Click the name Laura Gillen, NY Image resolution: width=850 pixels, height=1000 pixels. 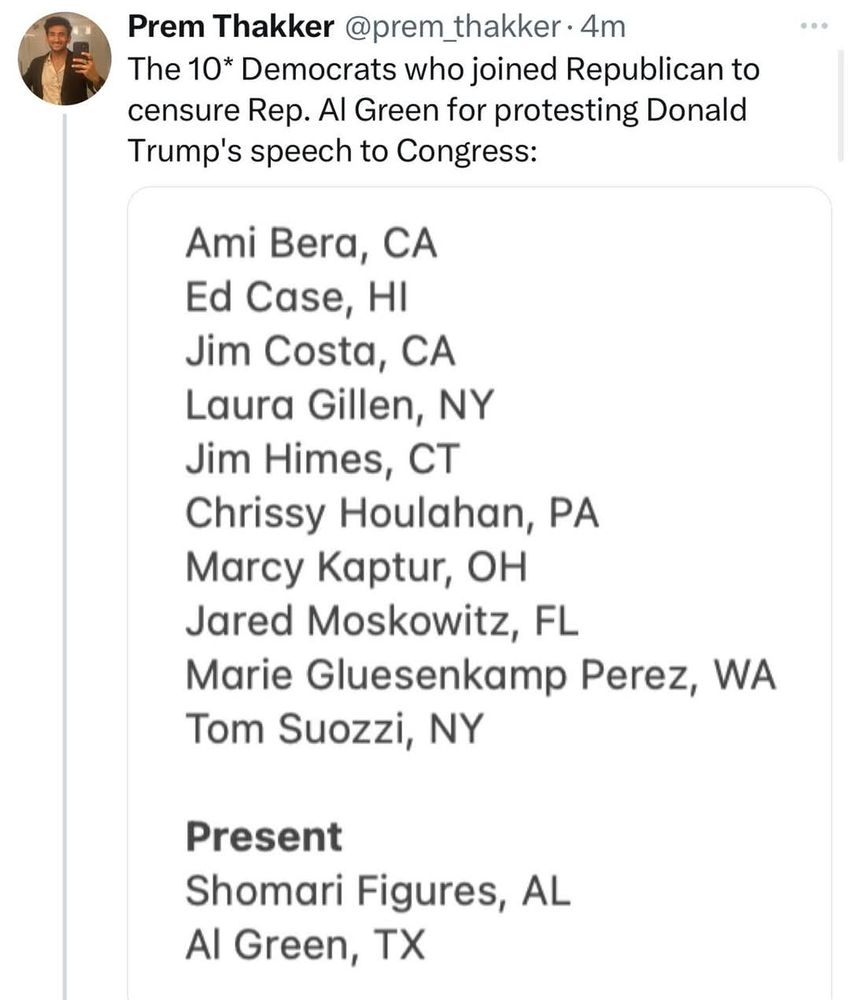coord(339,406)
